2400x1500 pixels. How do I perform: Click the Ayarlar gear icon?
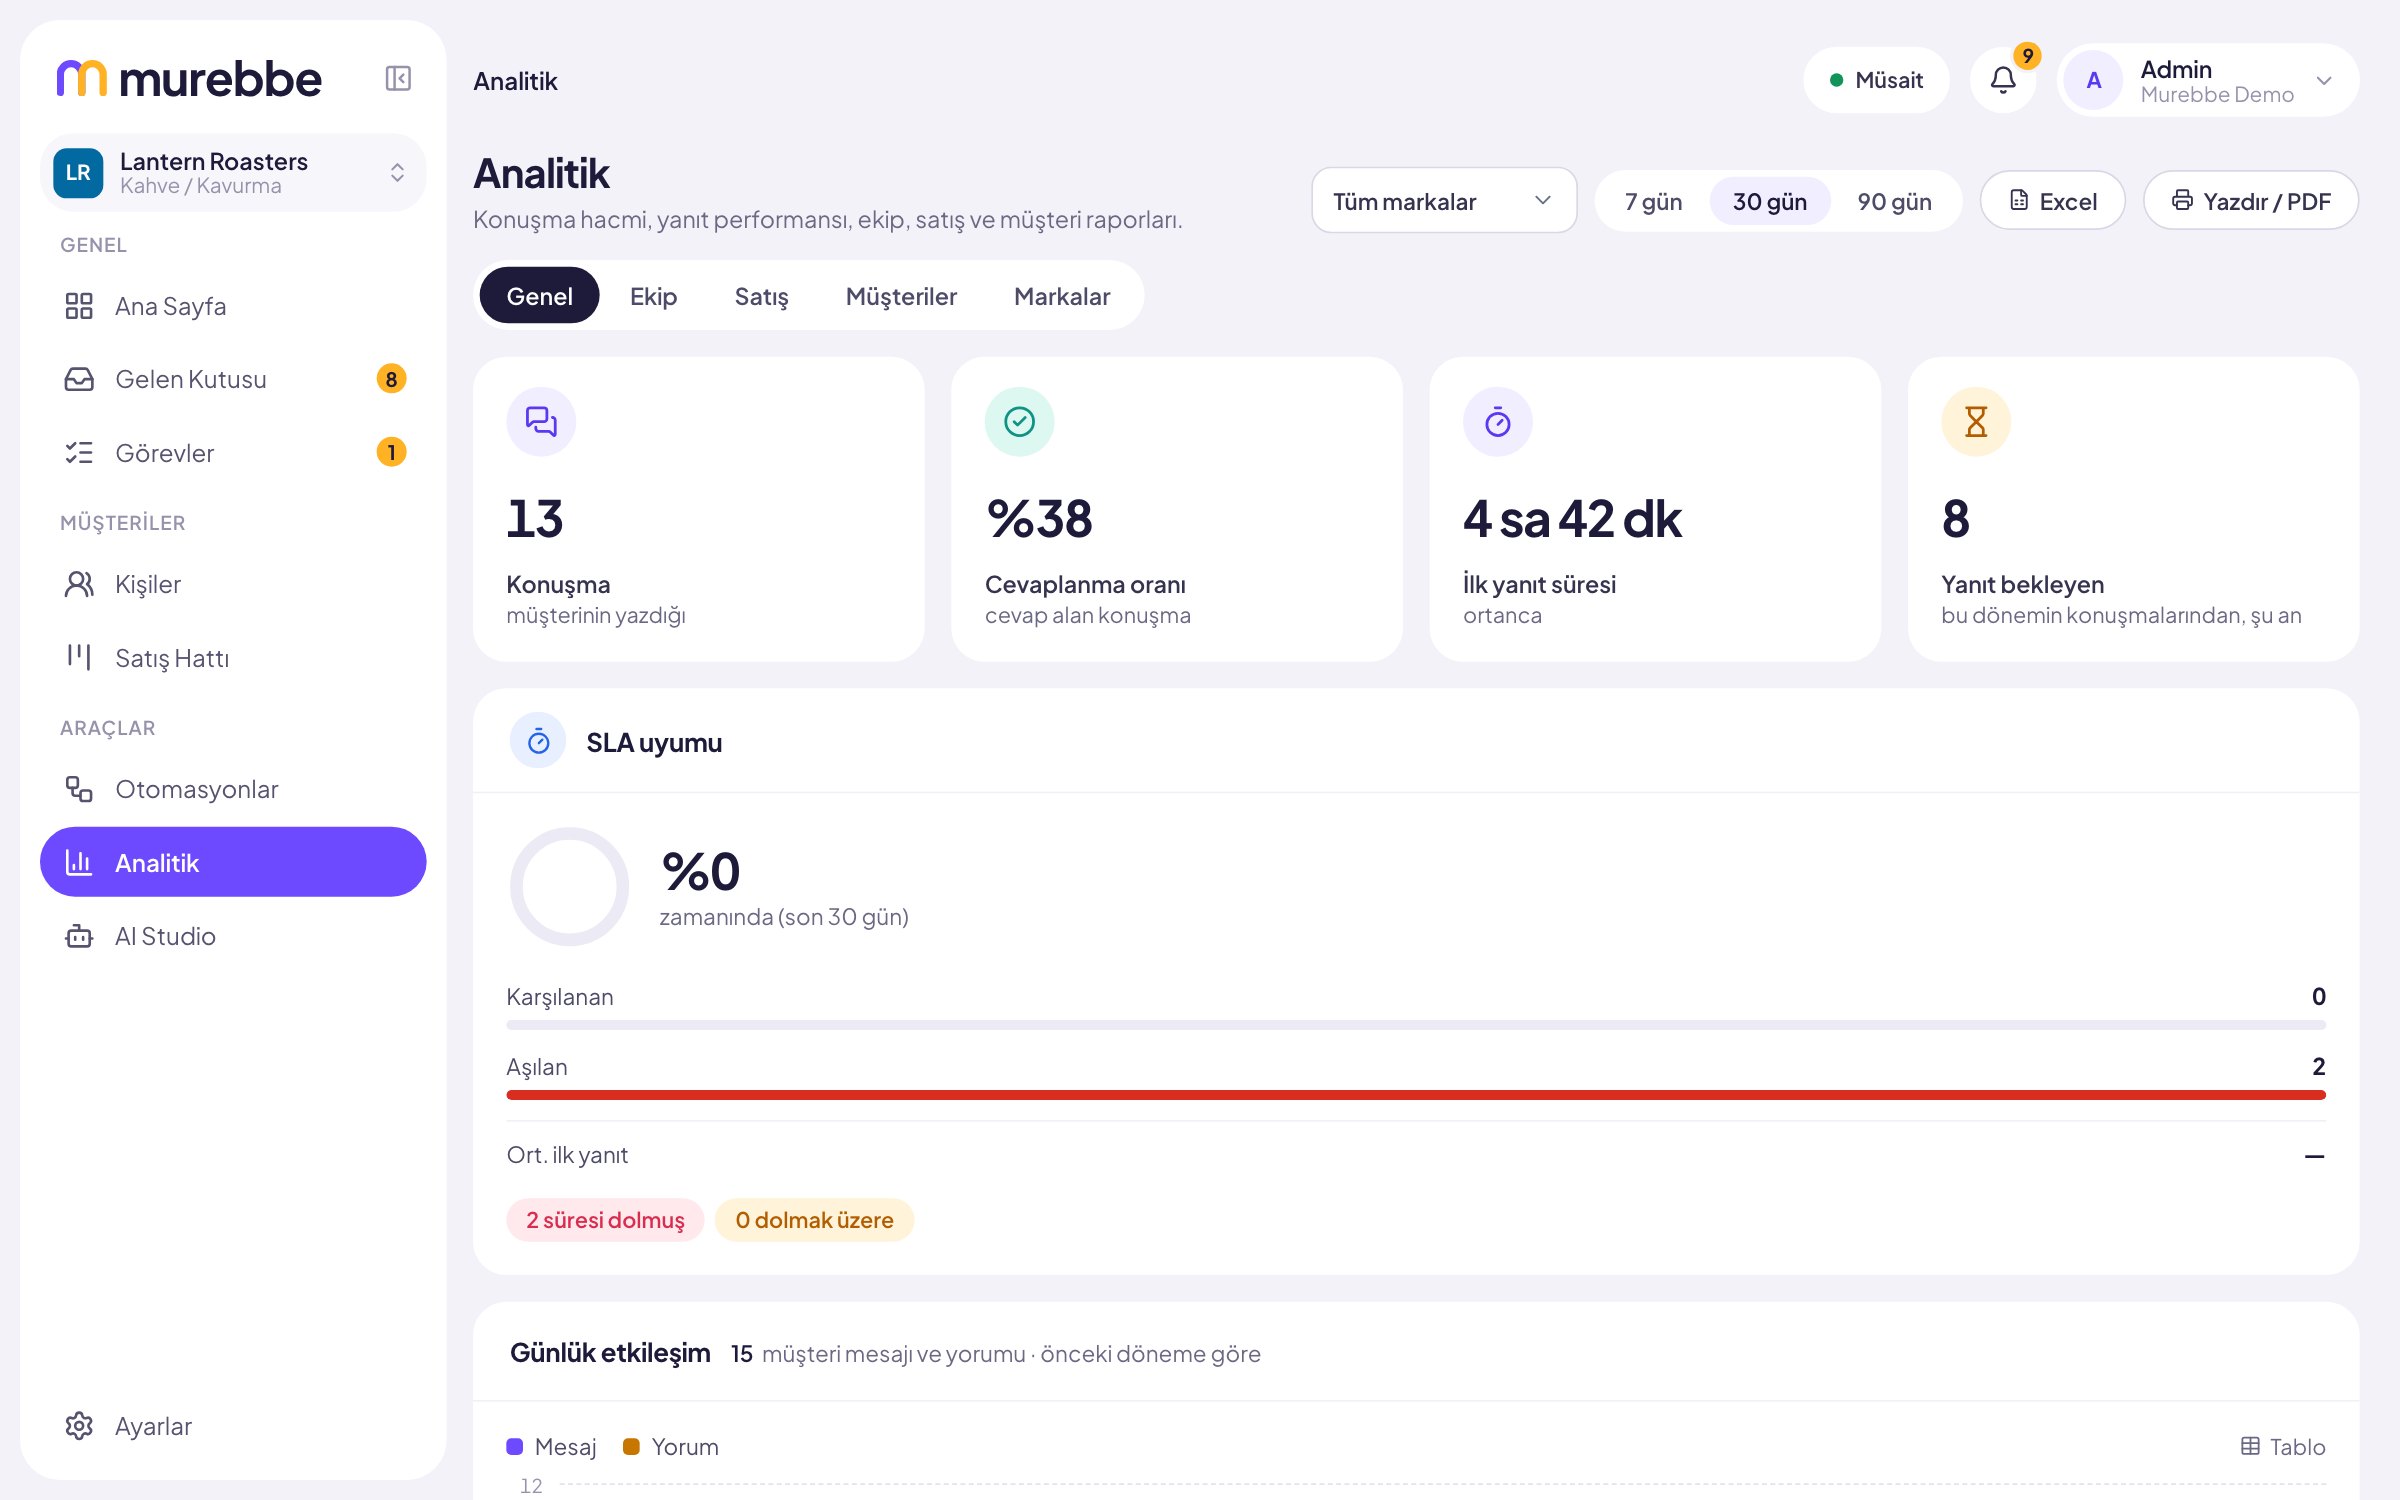[79, 1426]
